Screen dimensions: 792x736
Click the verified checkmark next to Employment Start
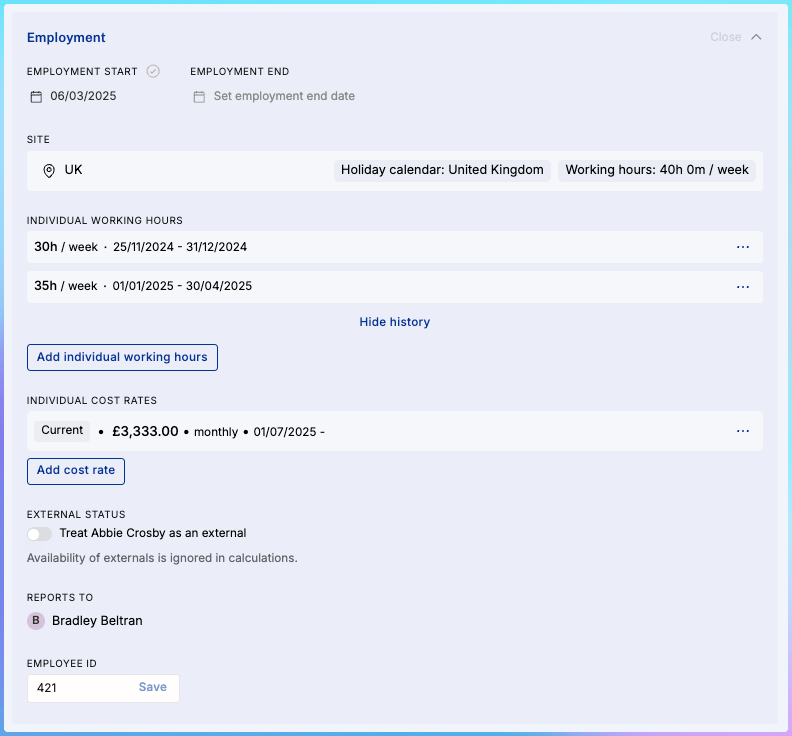(x=153, y=71)
